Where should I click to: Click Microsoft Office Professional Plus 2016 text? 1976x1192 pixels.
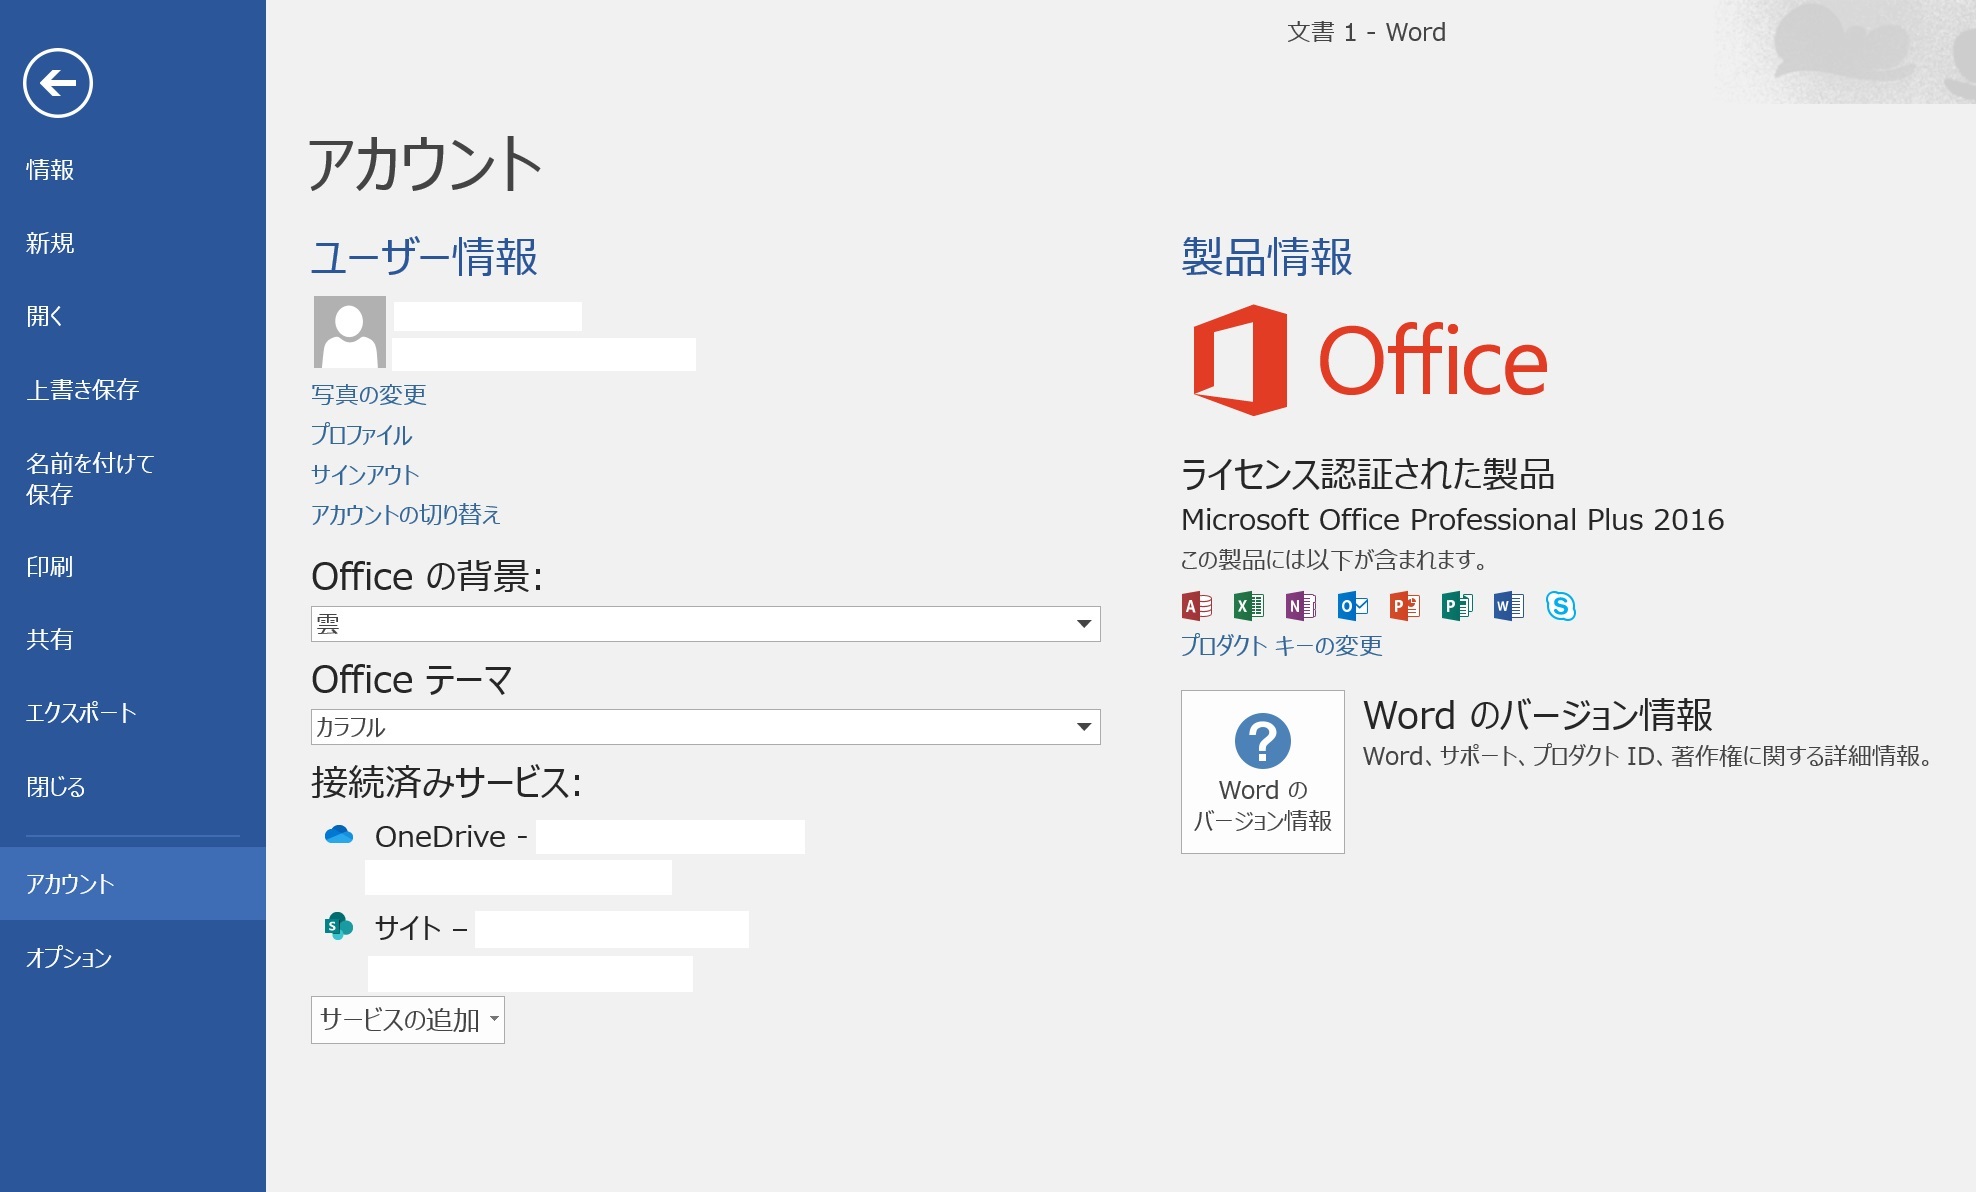point(1453,520)
